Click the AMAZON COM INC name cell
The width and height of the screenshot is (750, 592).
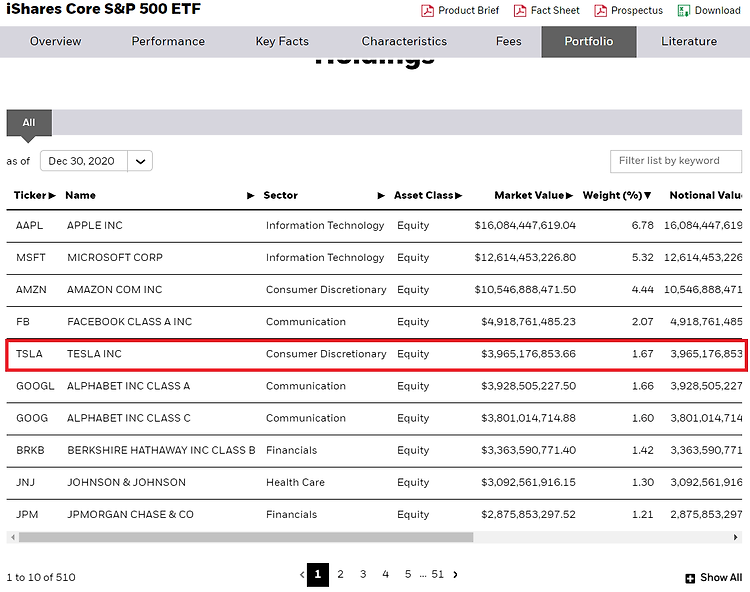point(114,290)
